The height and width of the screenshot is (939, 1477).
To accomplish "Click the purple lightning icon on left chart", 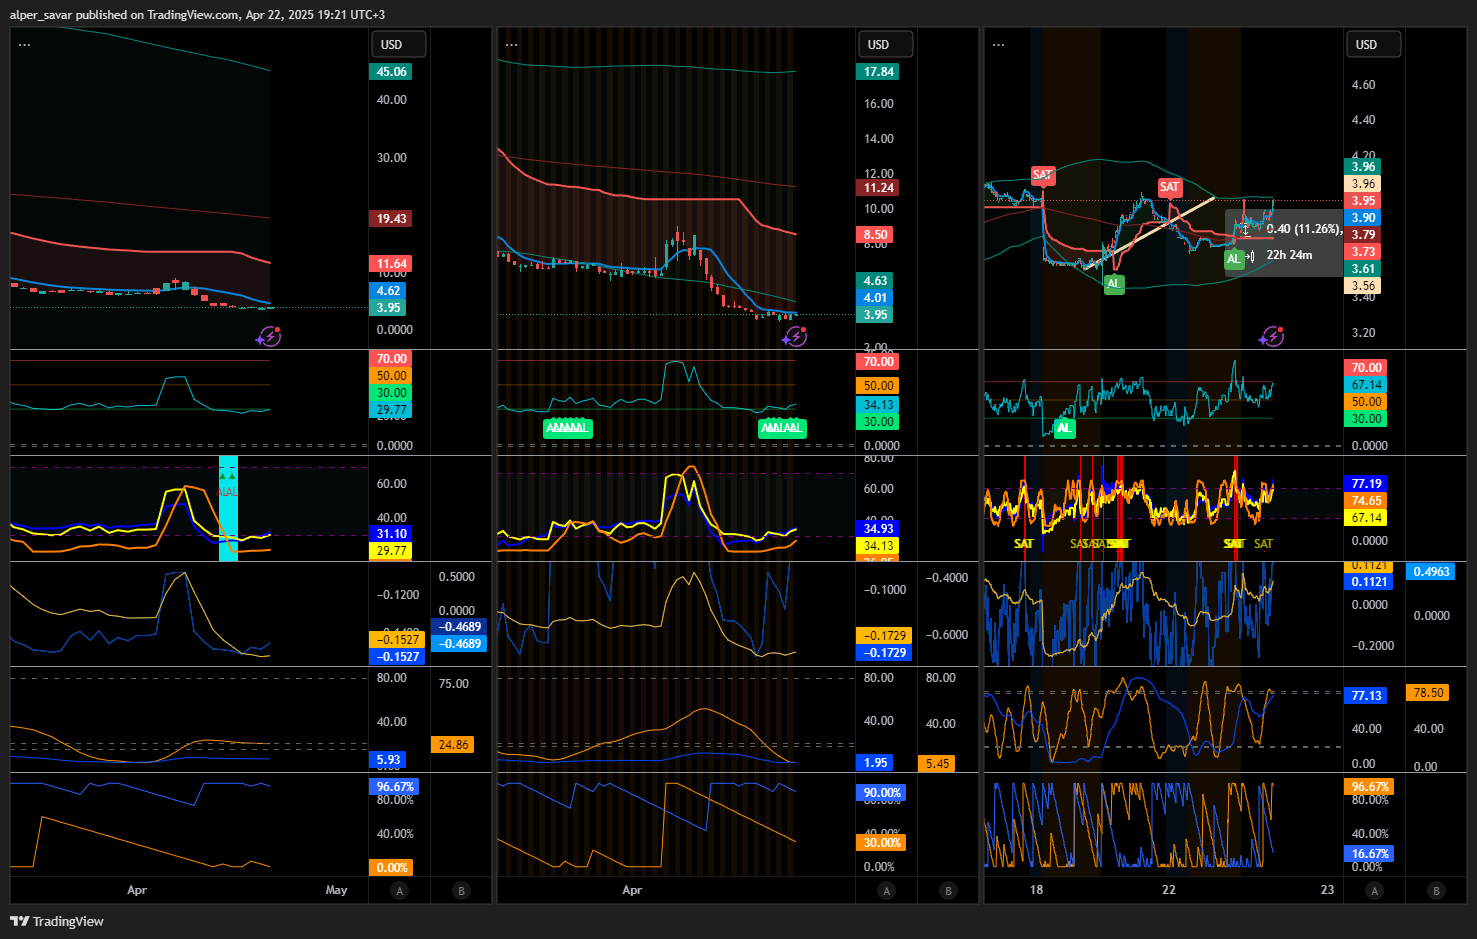I will 268,337.
